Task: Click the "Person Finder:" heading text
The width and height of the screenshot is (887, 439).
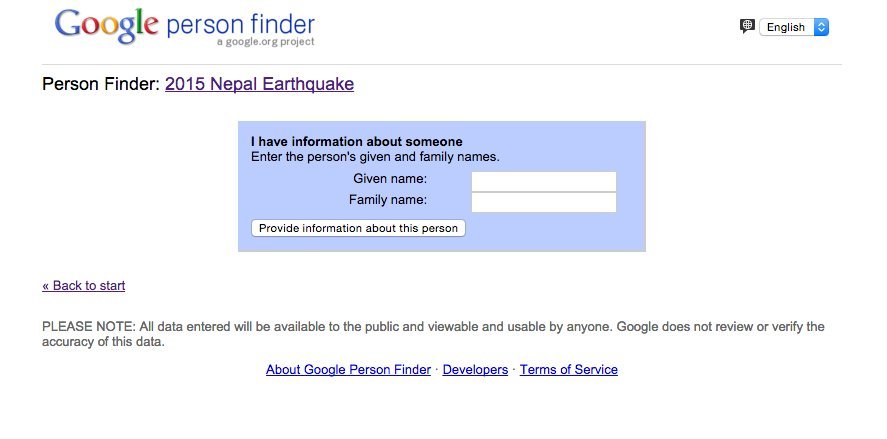Action: coord(101,84)
